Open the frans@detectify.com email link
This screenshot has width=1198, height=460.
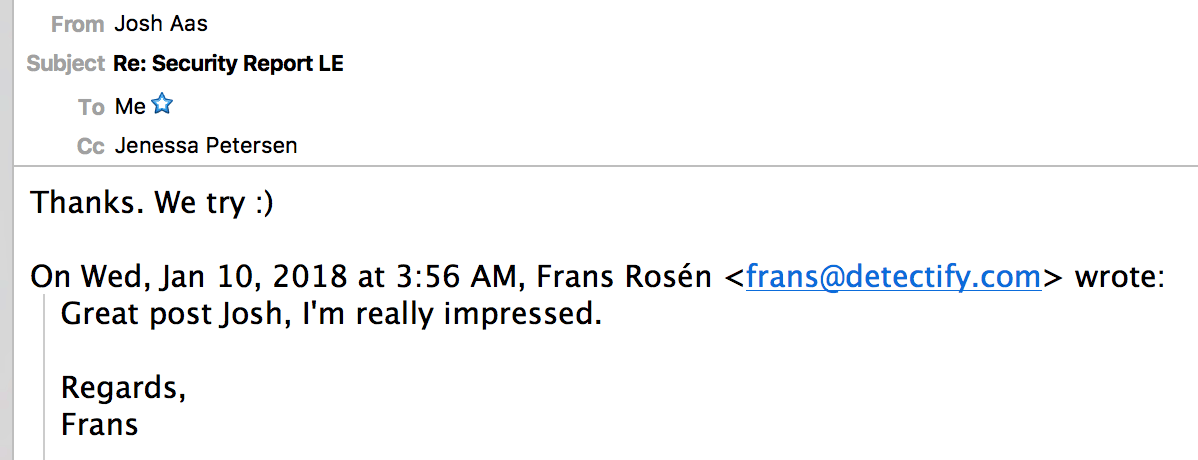tap(894, 277)
